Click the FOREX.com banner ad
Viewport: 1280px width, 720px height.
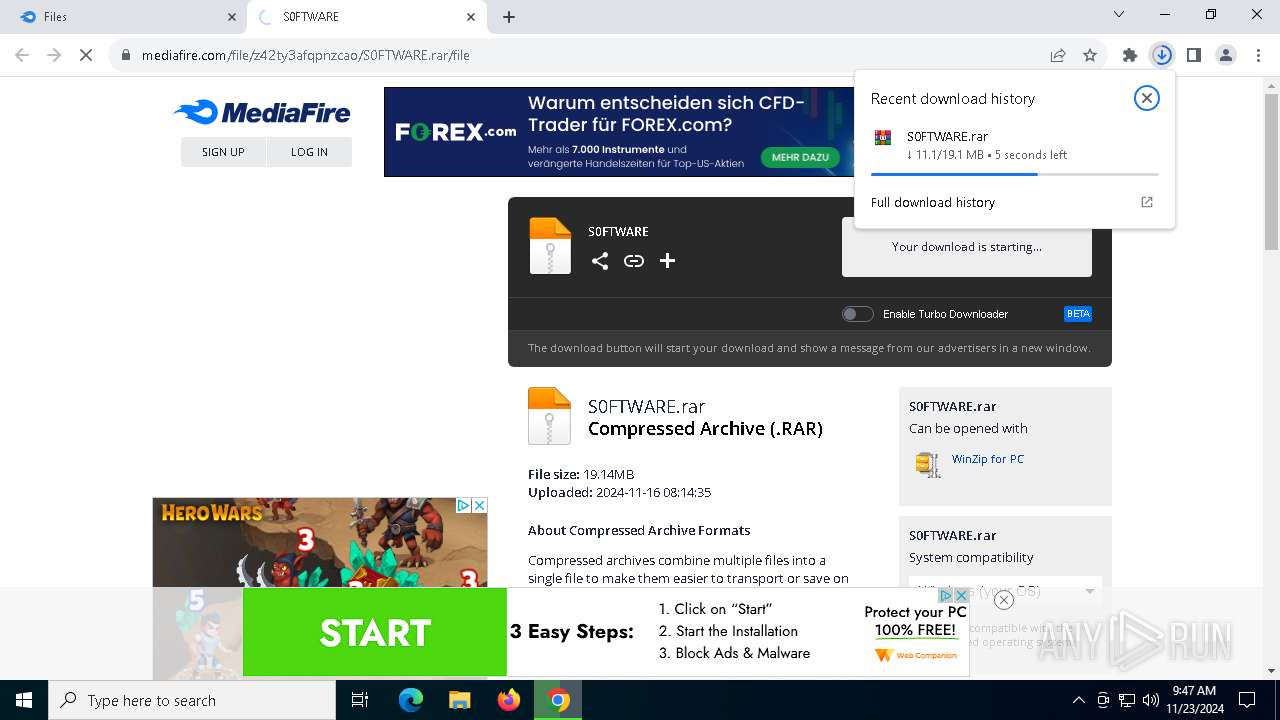click(620, 132)
